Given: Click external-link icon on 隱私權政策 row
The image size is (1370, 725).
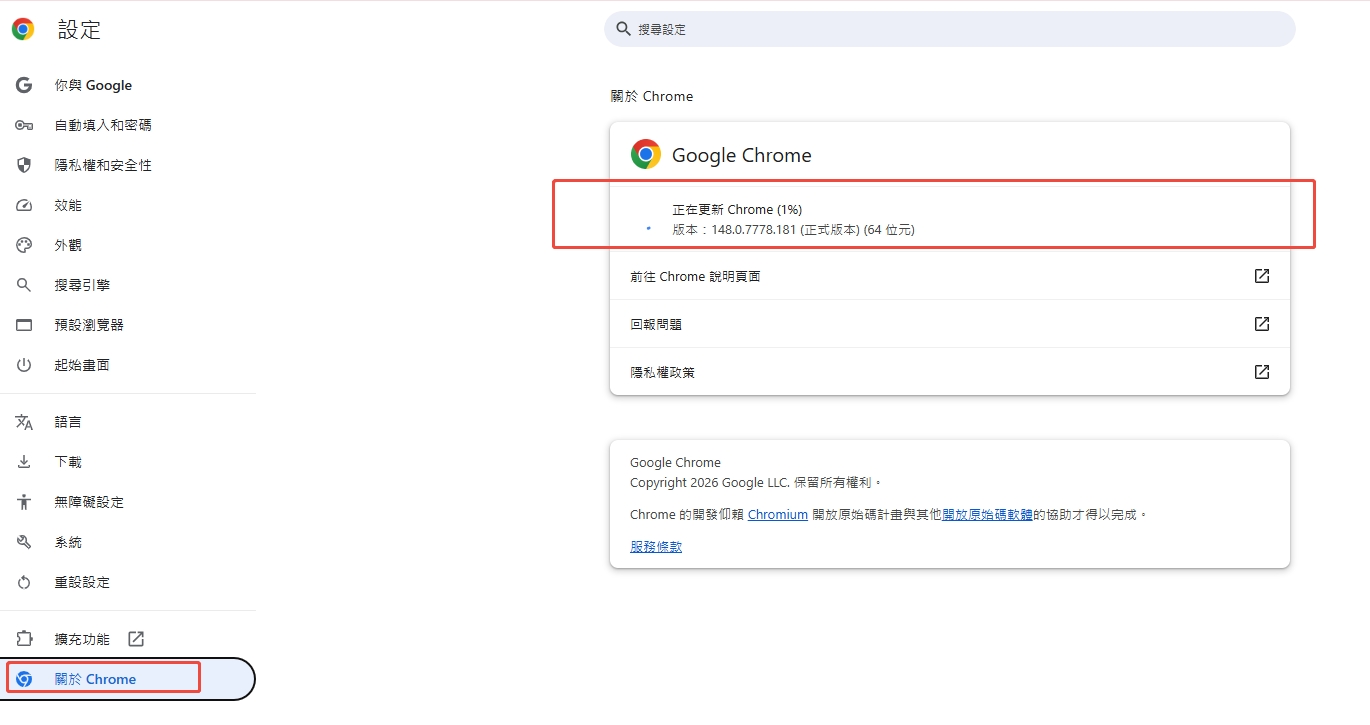Looking at the screenshot, I should [x=1262, y=372].
